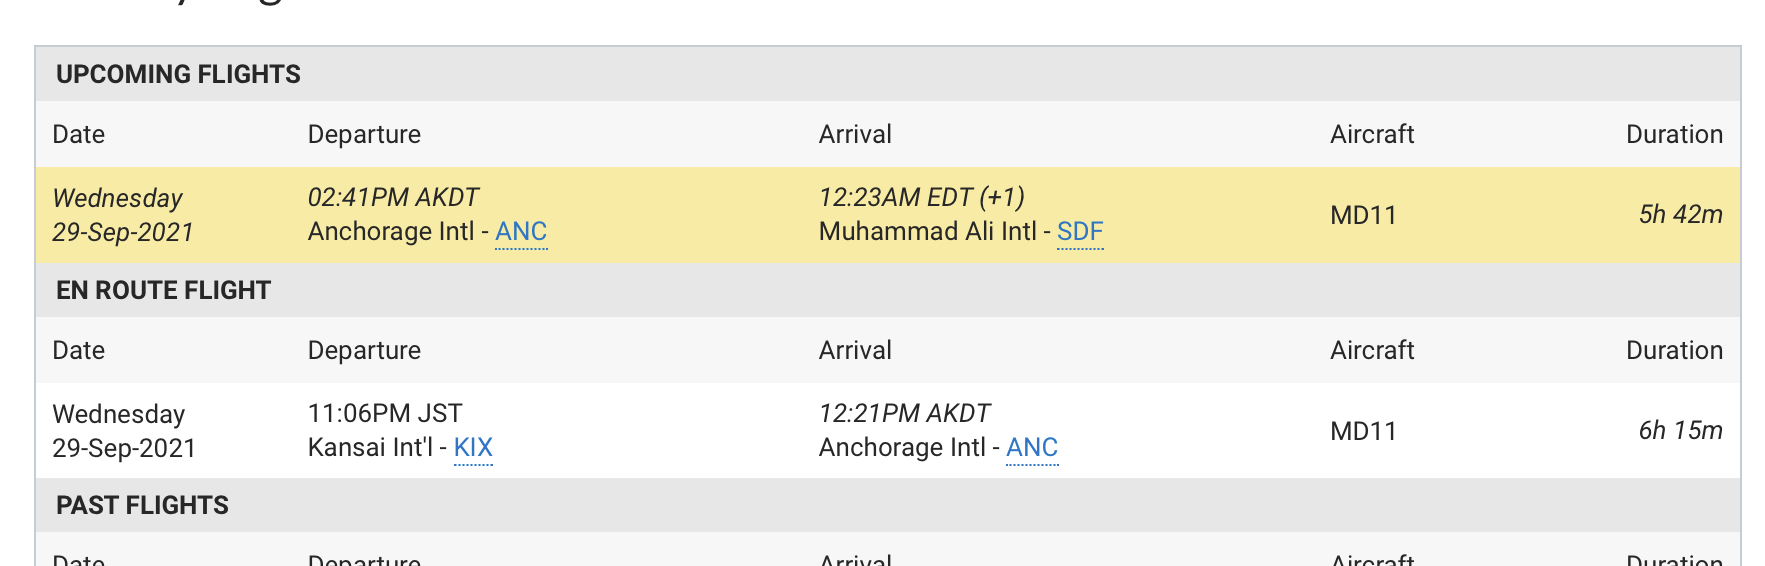Open the KIX departure airport link
This screenshot has width=1765, height=566.
473,448
